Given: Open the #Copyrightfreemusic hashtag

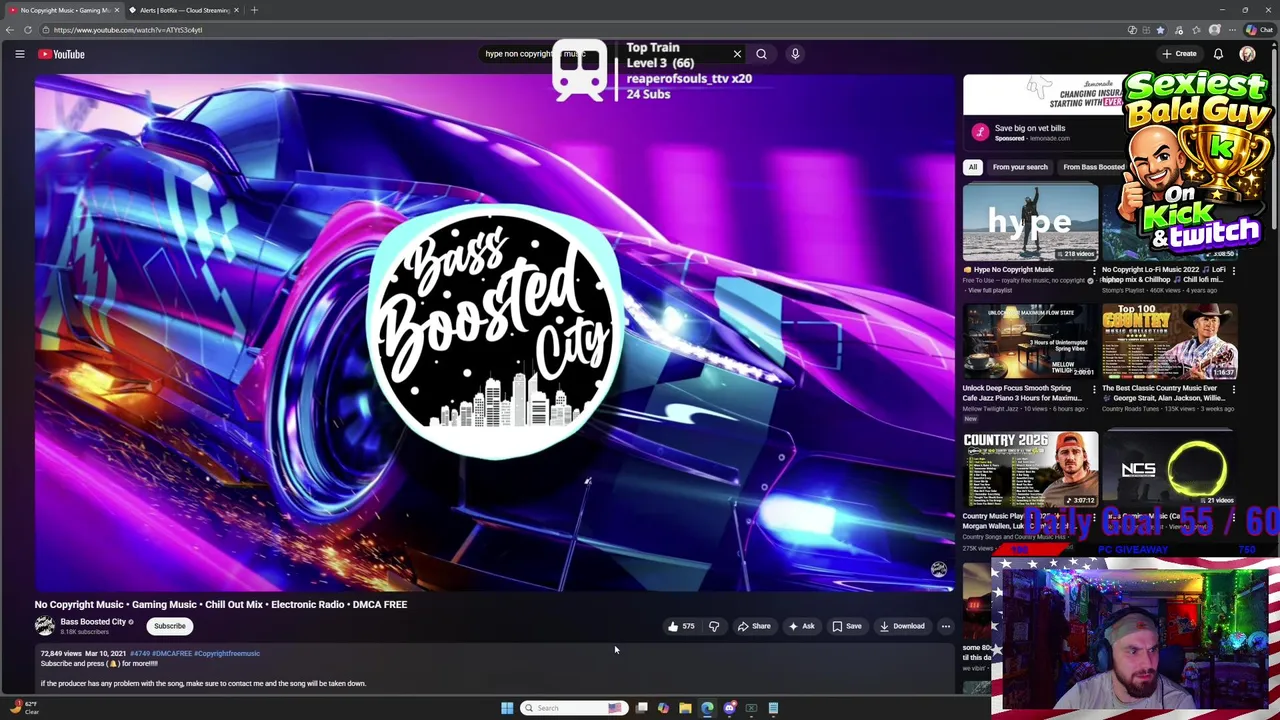Looking at the screenshot, I should (x=227, y=653).
